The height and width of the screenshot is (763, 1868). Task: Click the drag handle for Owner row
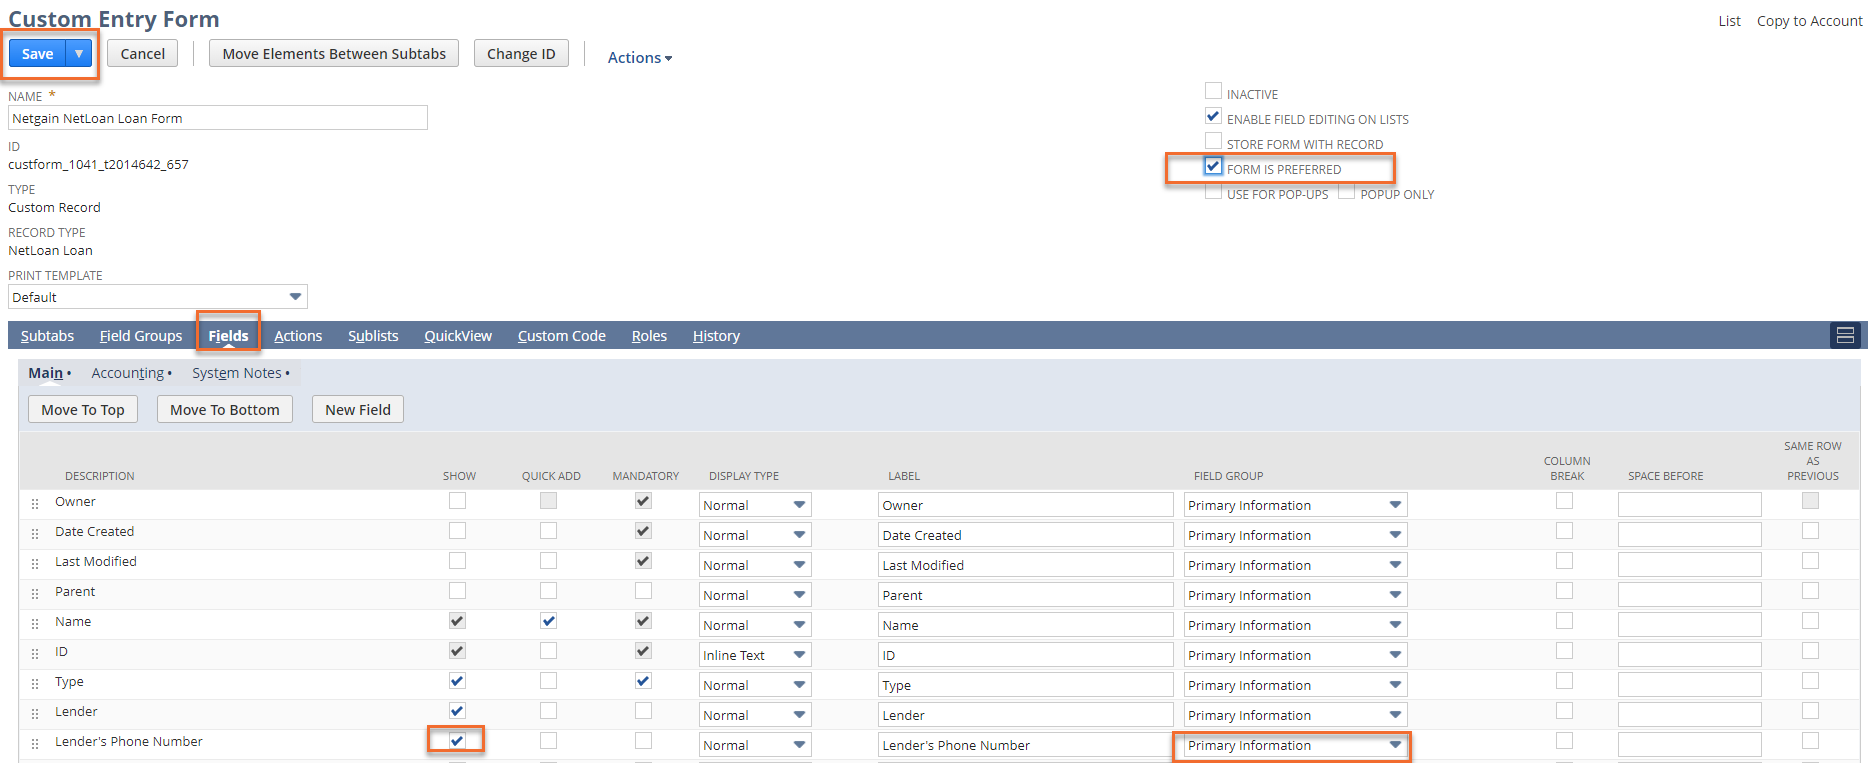[x=35, y=504]
